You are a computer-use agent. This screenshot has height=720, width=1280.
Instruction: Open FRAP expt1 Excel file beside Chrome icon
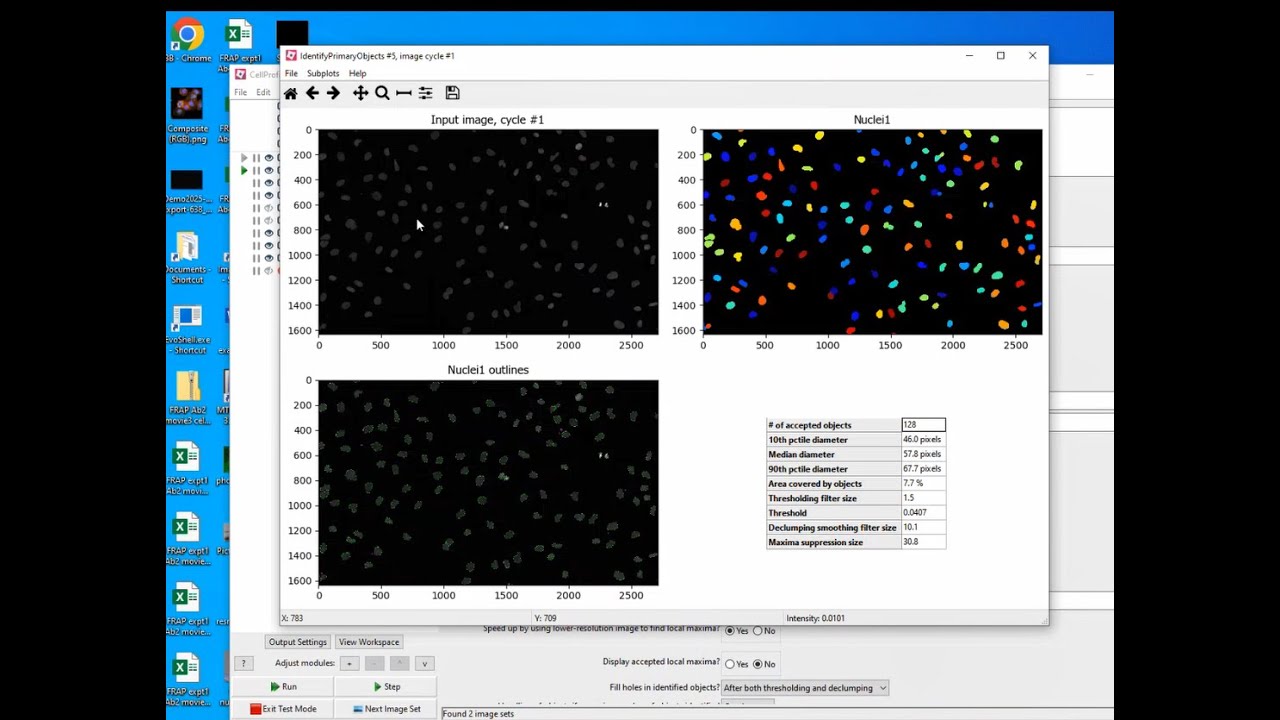click(239, 45)
